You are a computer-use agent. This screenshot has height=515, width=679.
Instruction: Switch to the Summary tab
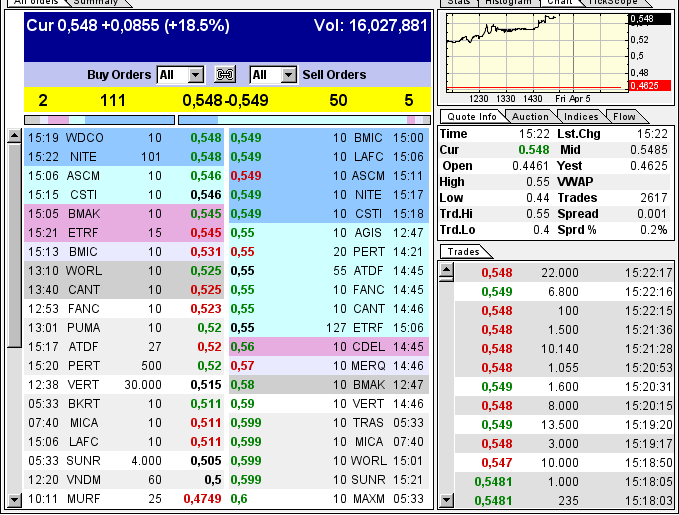96,3
